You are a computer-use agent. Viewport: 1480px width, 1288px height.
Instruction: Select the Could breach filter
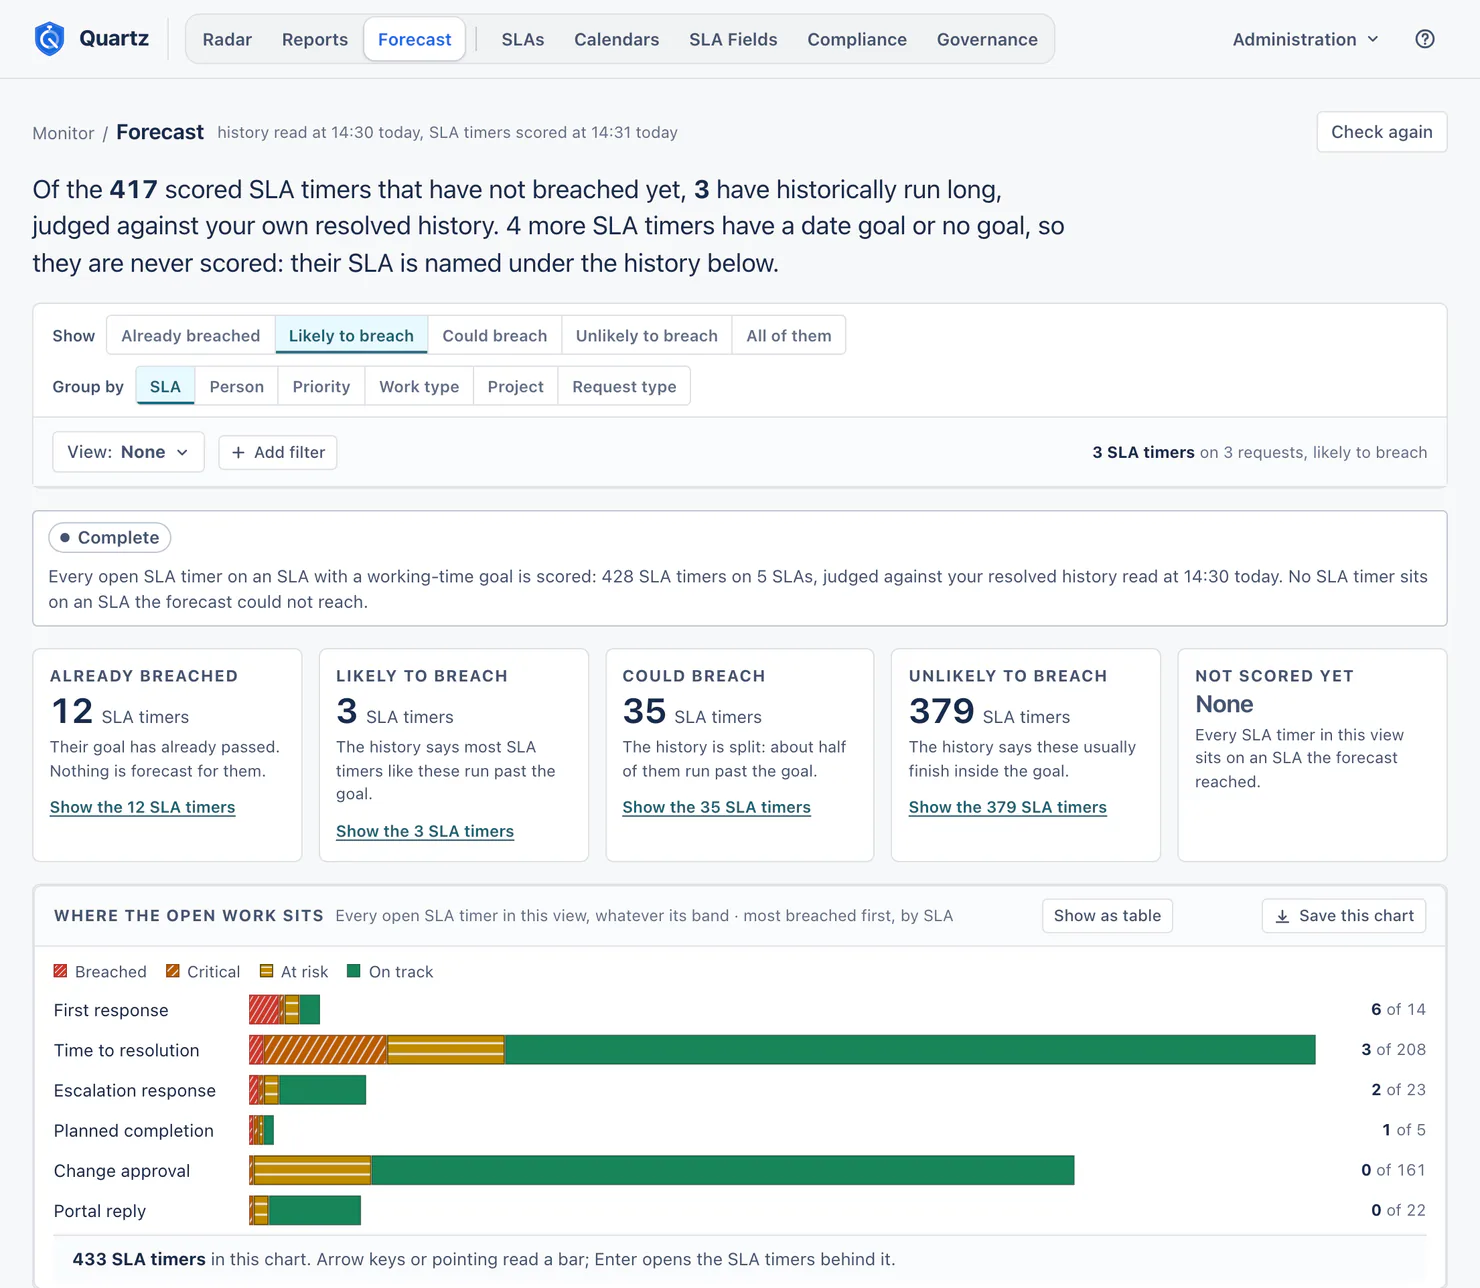[x=495, y=335]
